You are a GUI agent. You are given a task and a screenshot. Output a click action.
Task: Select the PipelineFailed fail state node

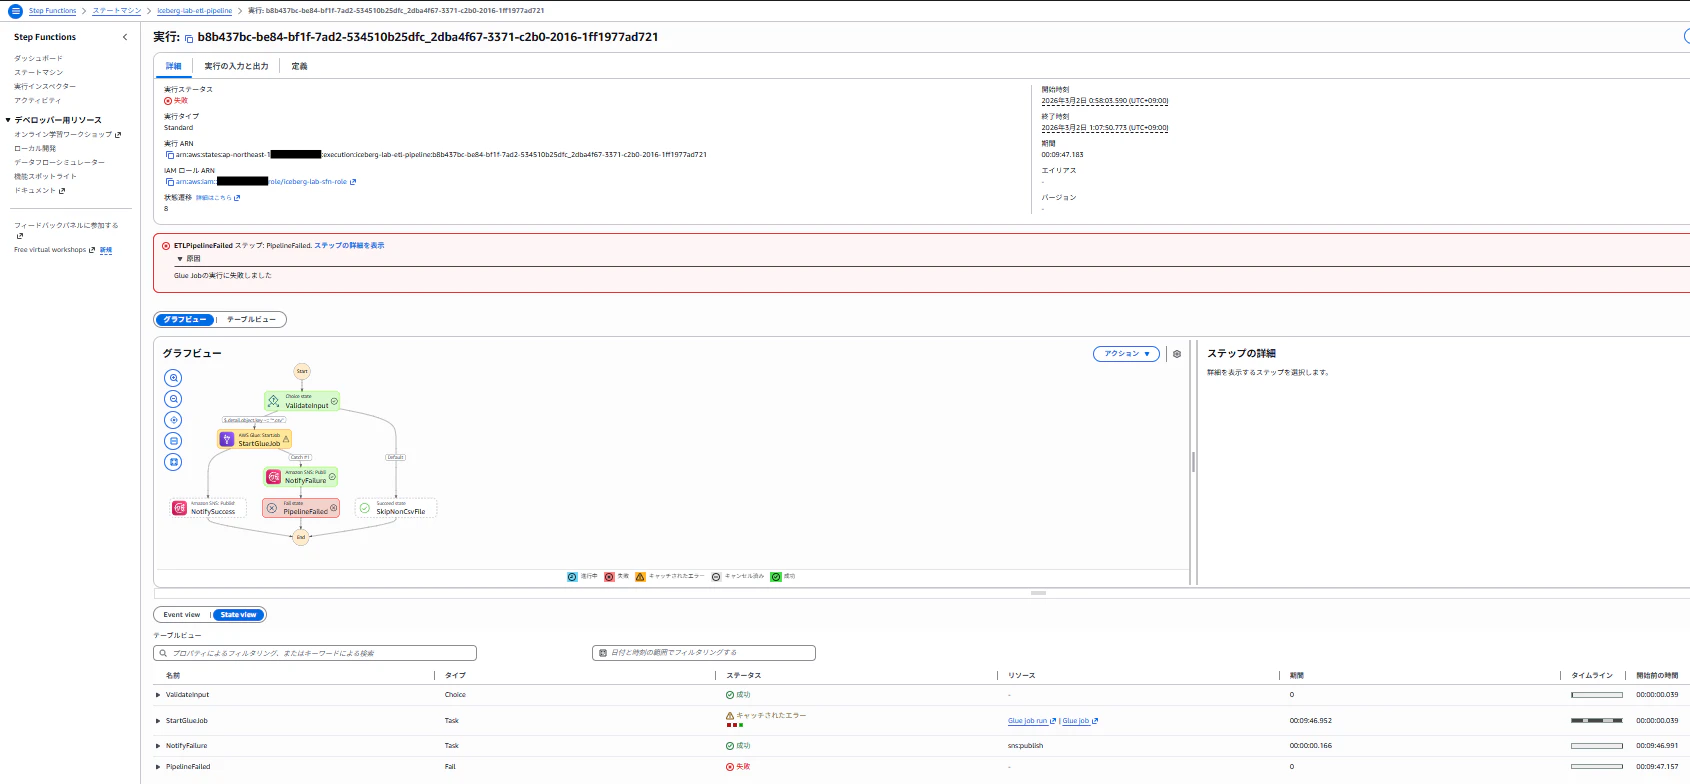click(x=301, y=508)
